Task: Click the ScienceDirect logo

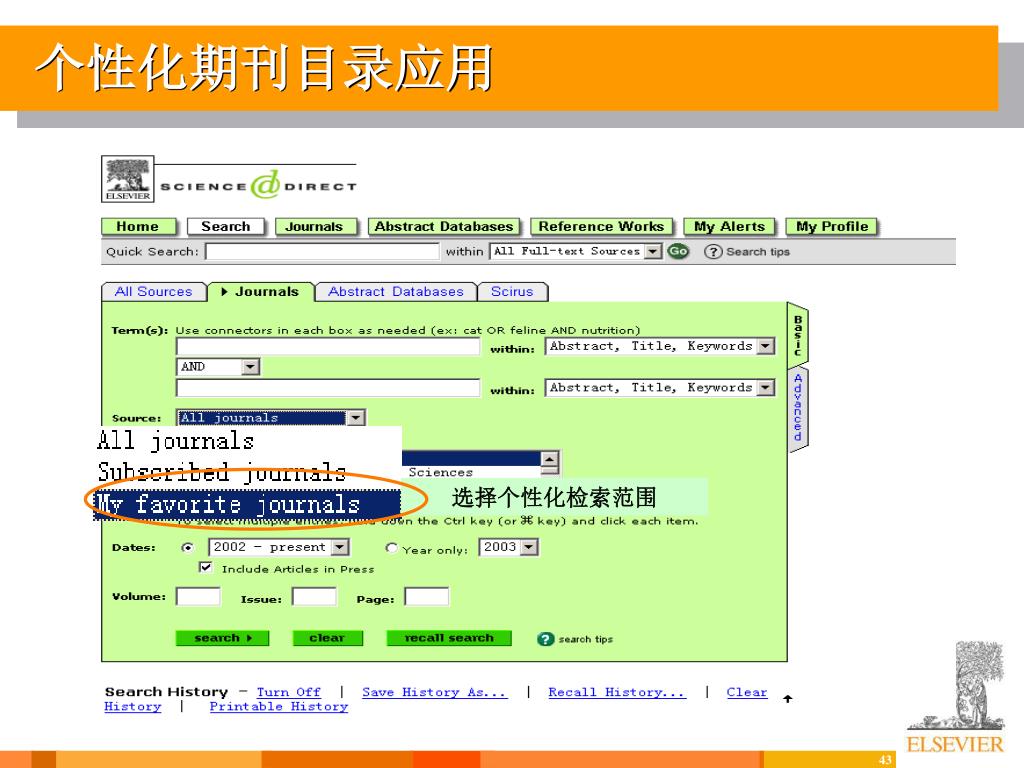Action: [259, 185]
